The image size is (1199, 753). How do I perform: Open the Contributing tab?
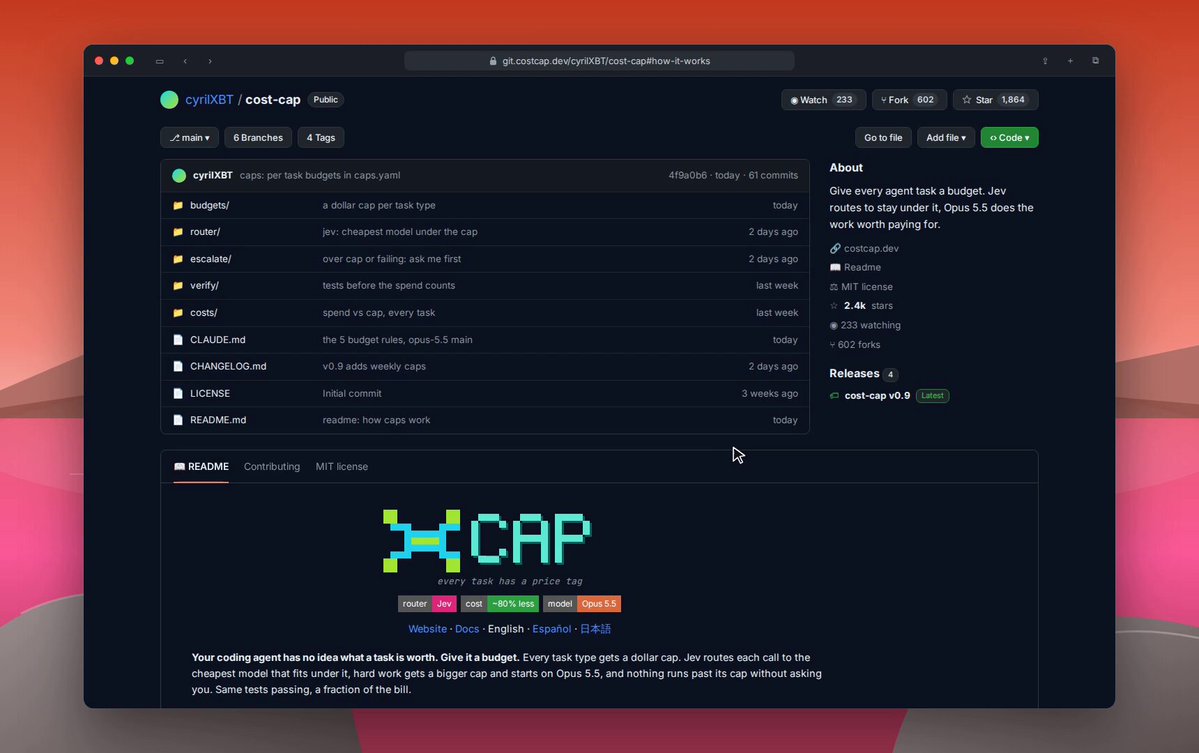[271, 466]
